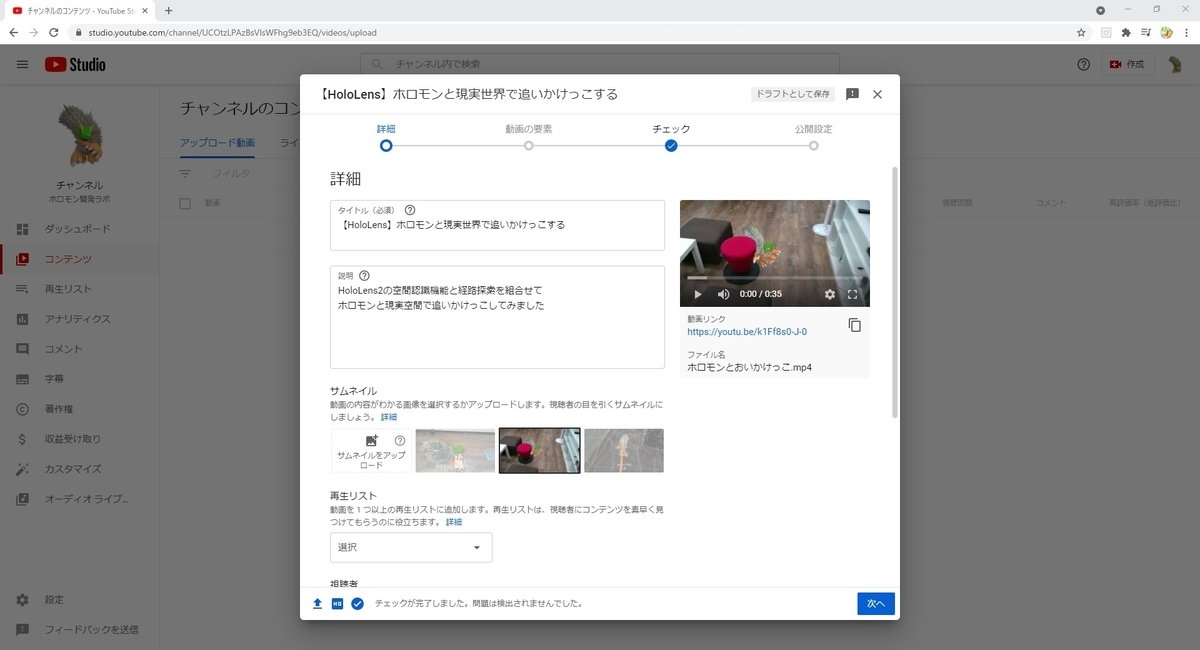The image size is (1200, 650).
Task: Click the upload status arrow icon
Action: [318, 604]
